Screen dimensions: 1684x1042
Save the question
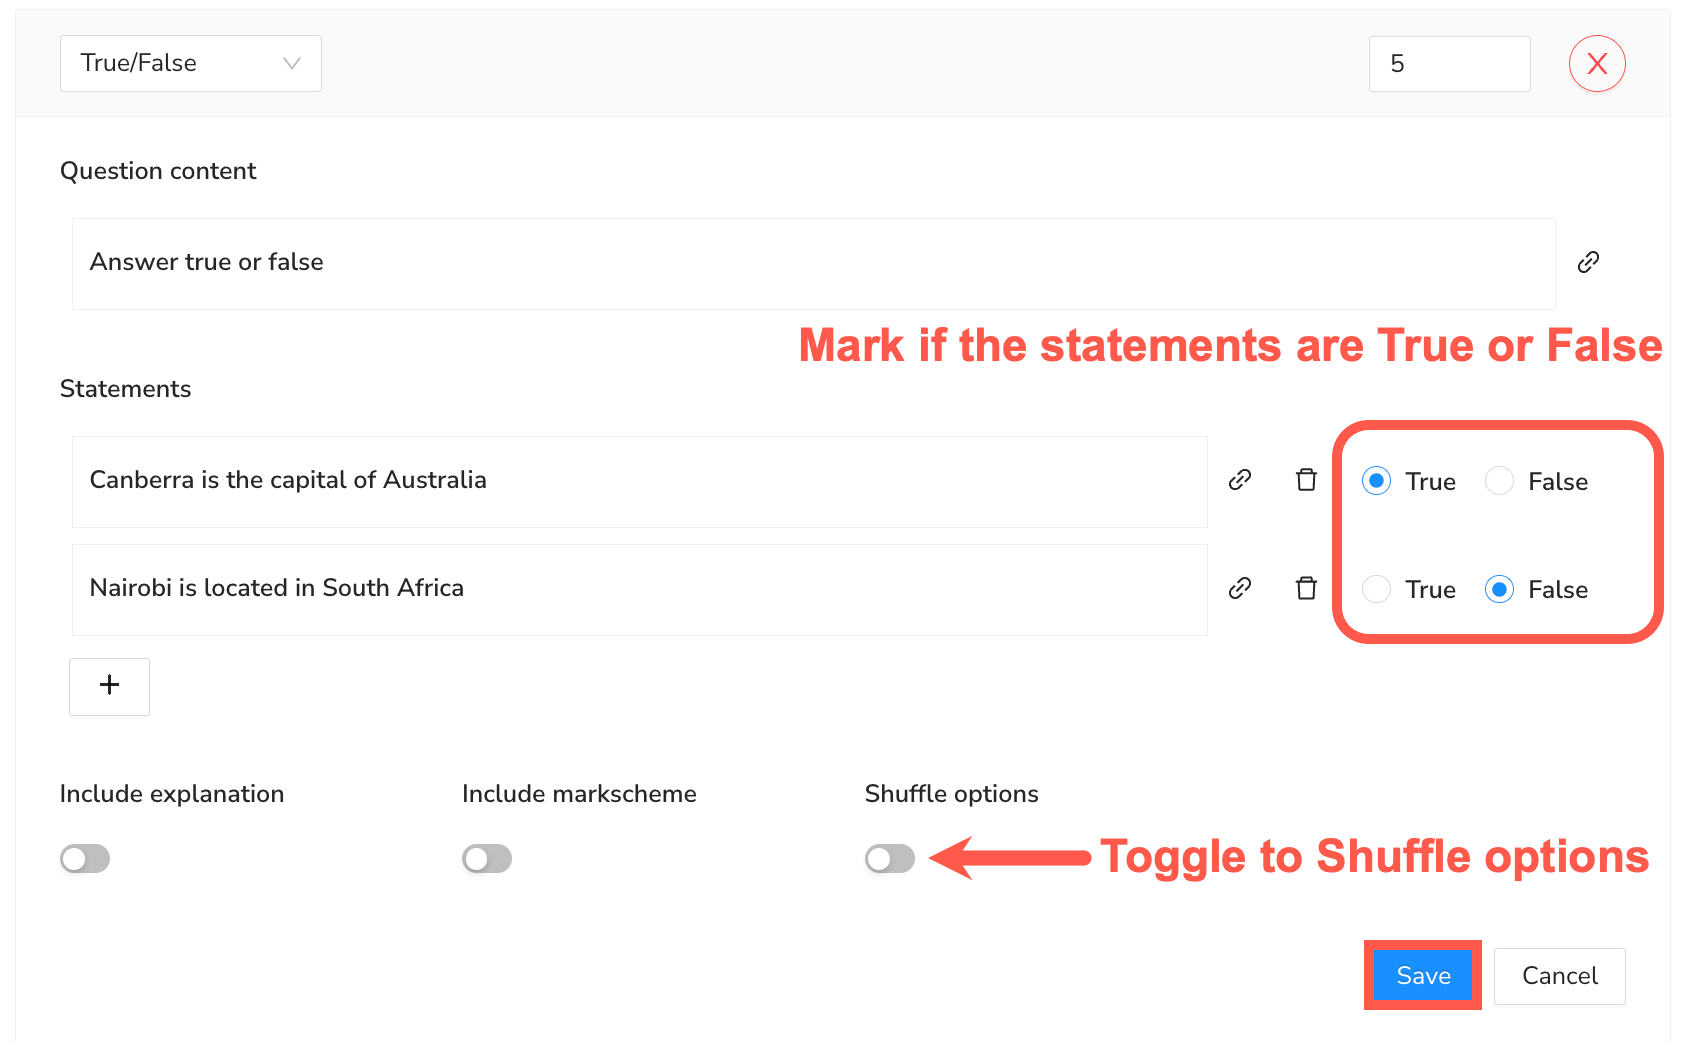1422,975
